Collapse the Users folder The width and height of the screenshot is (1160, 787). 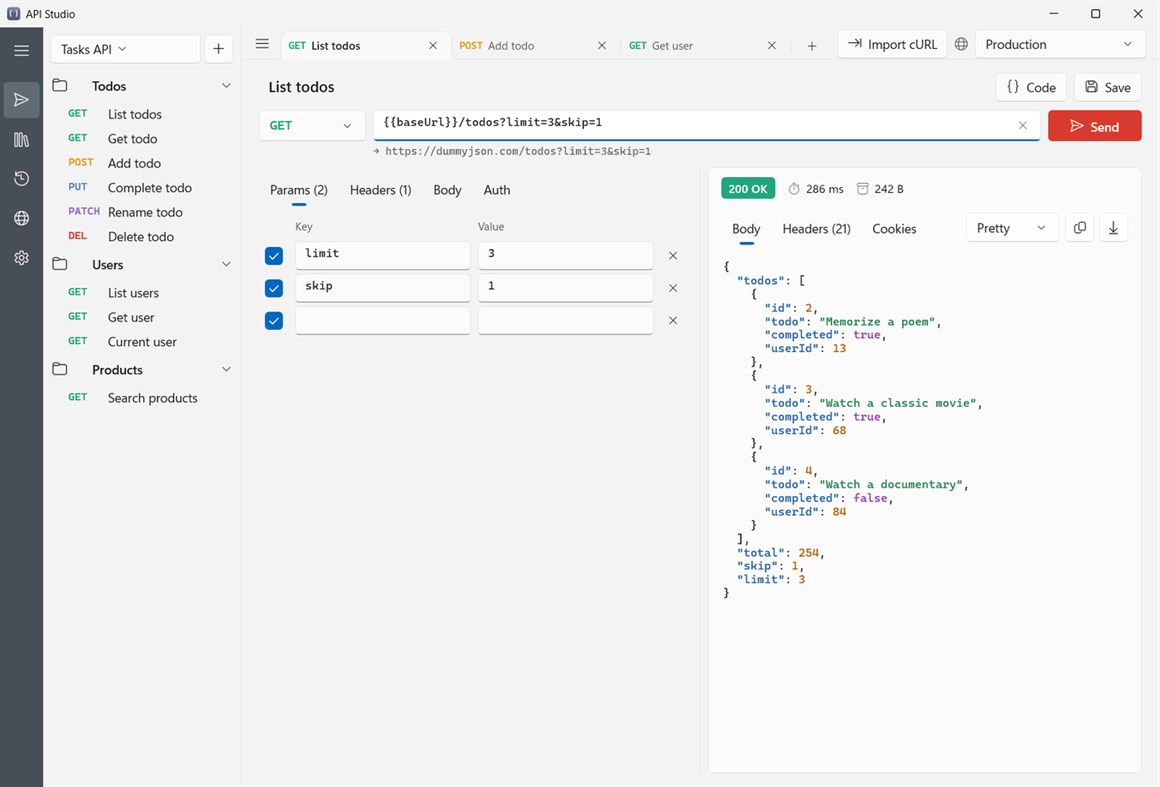226,265
